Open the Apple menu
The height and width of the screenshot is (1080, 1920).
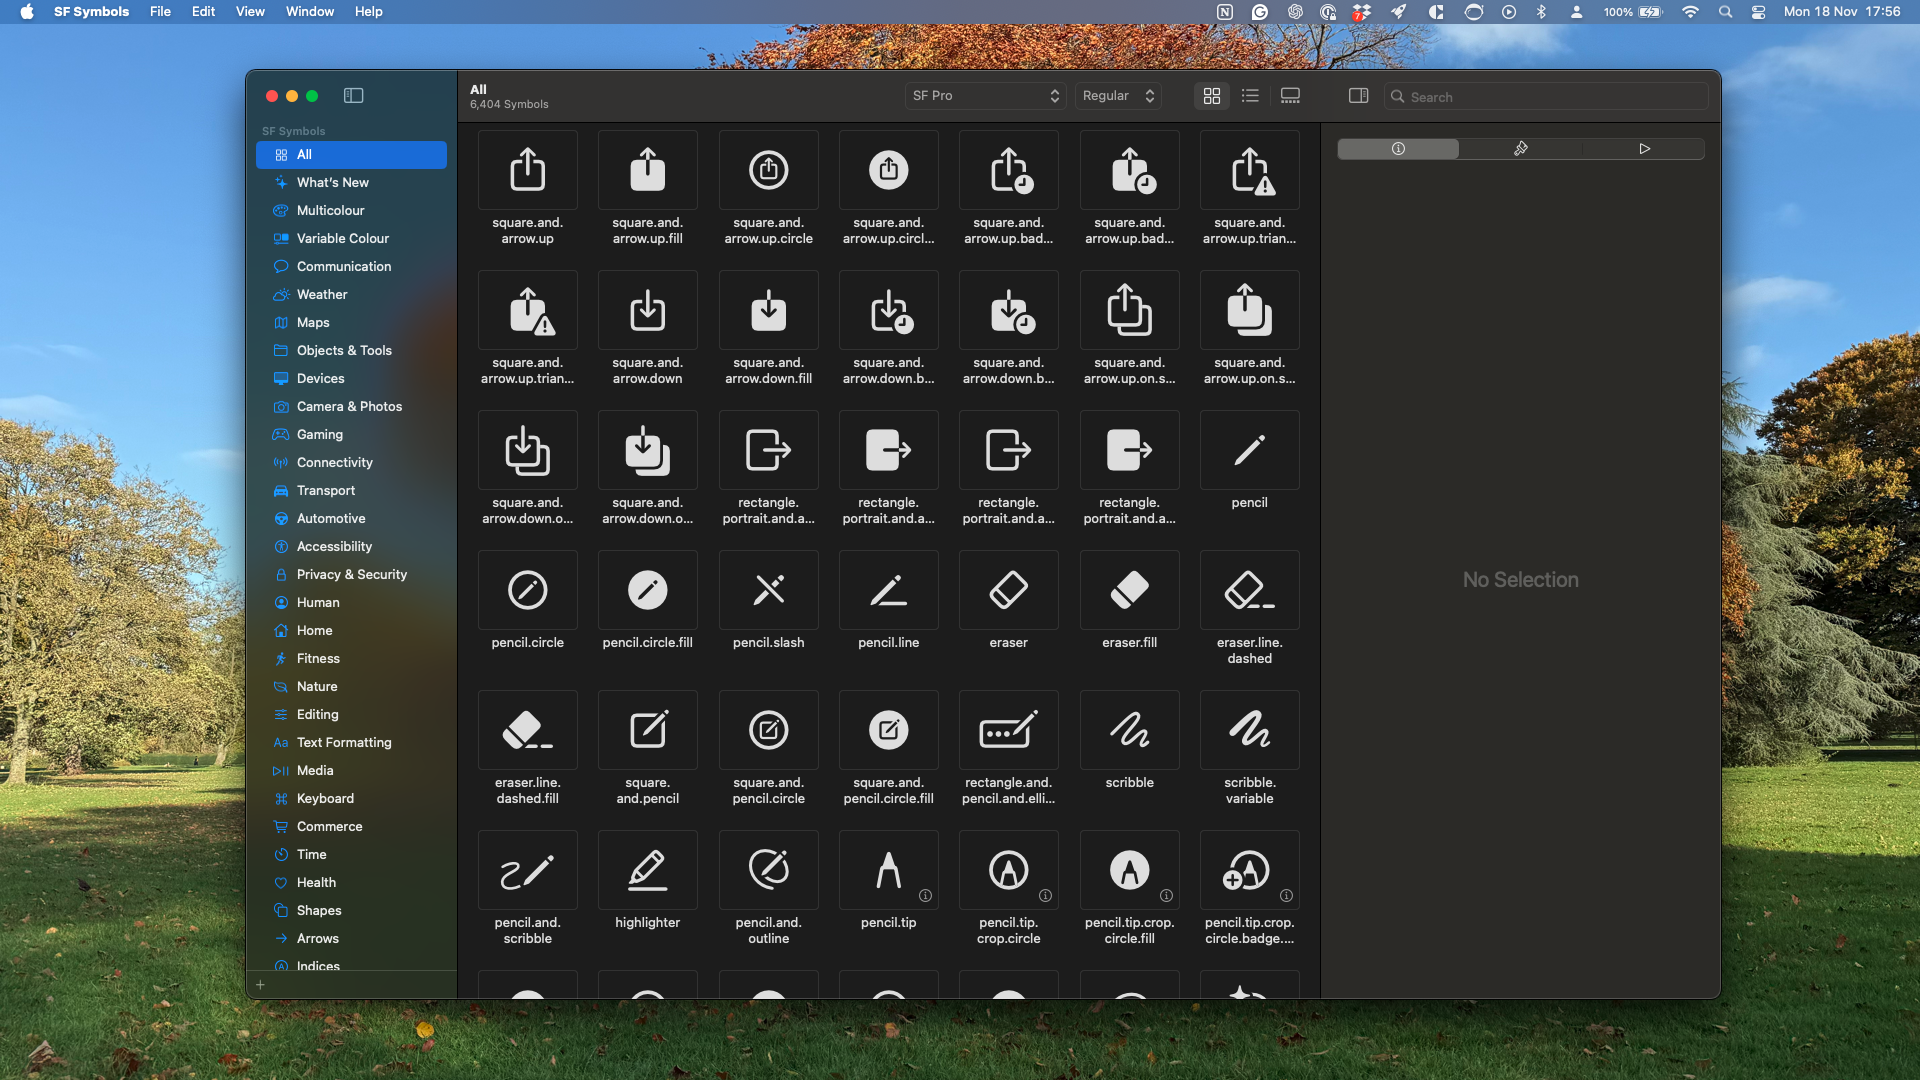point(27,12)
